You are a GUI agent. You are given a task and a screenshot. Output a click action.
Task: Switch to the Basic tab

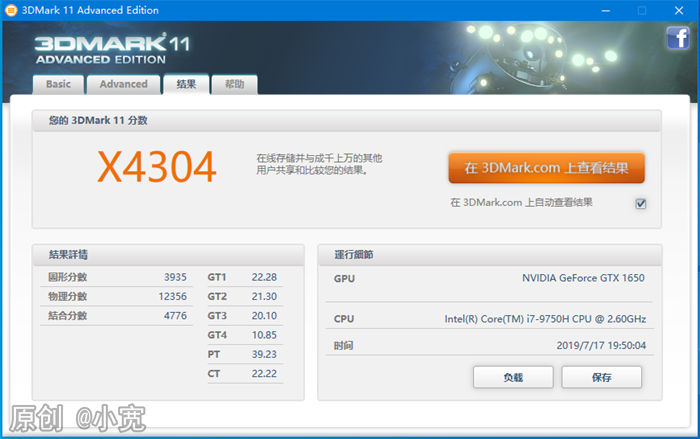coord(58,84)
